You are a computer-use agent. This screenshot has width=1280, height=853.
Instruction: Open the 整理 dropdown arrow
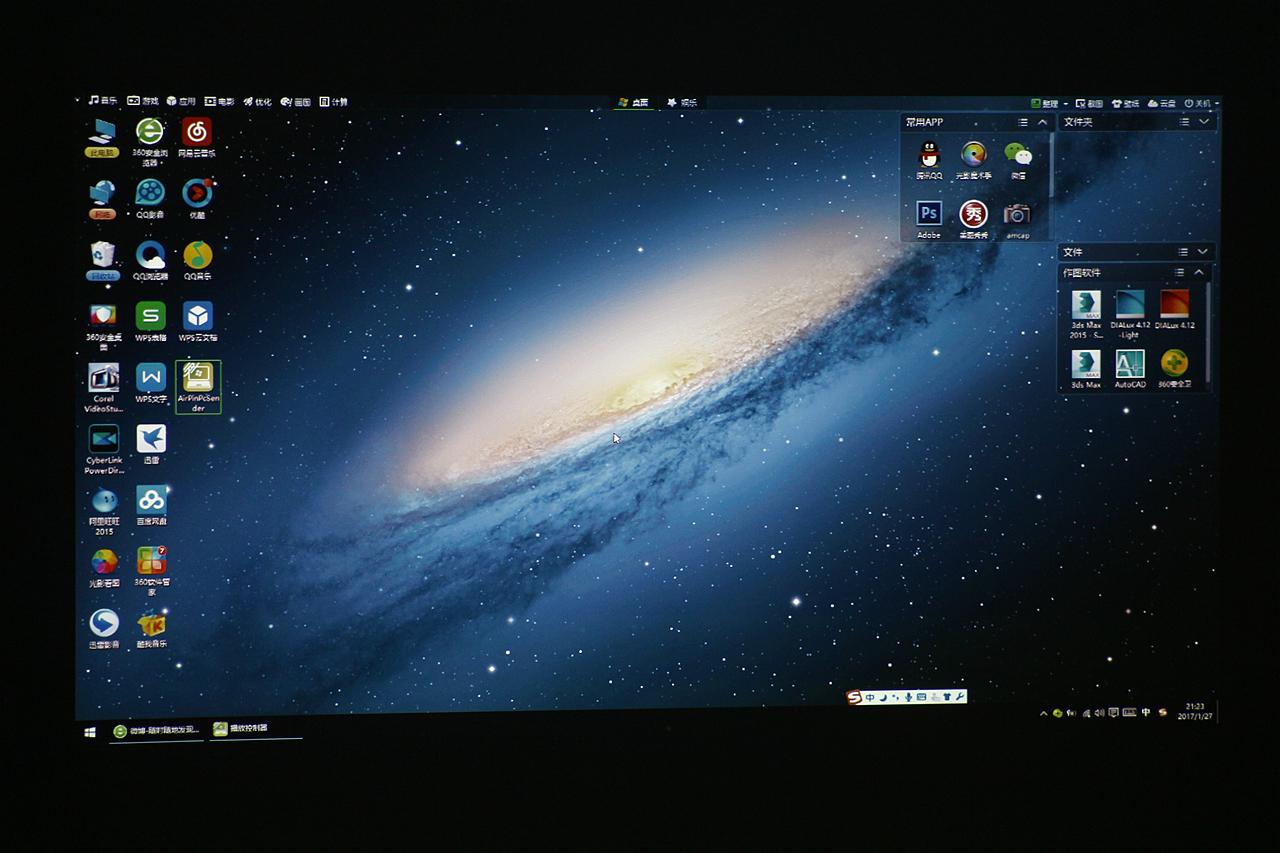[x=1066, y=103]
